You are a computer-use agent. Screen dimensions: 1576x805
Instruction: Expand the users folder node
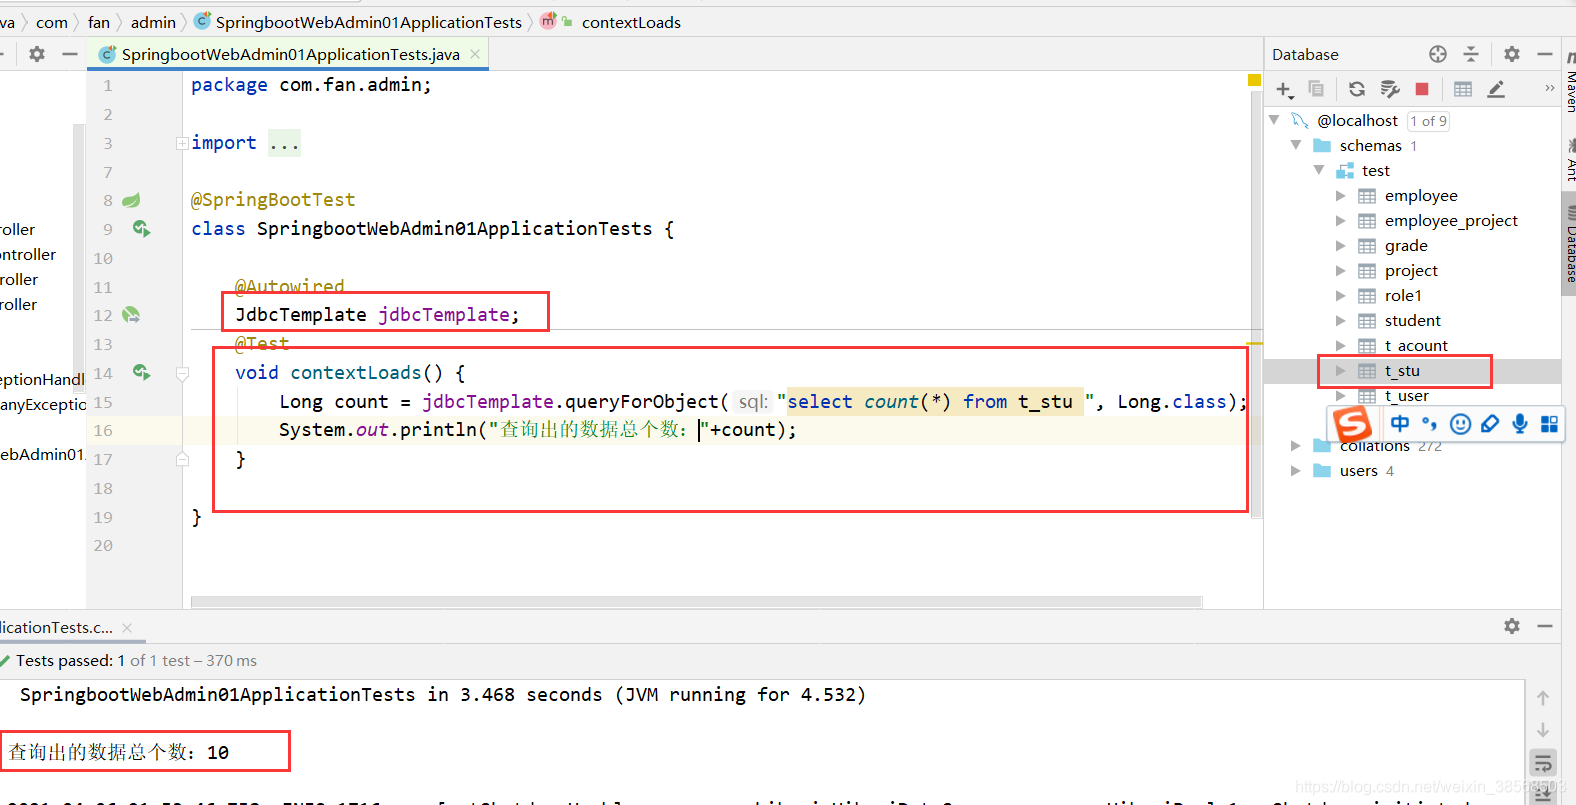tap(1296, 471)
